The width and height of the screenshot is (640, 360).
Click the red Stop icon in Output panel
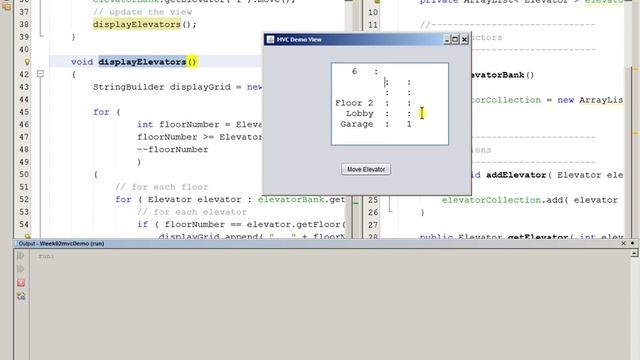(x=21, y=282)
